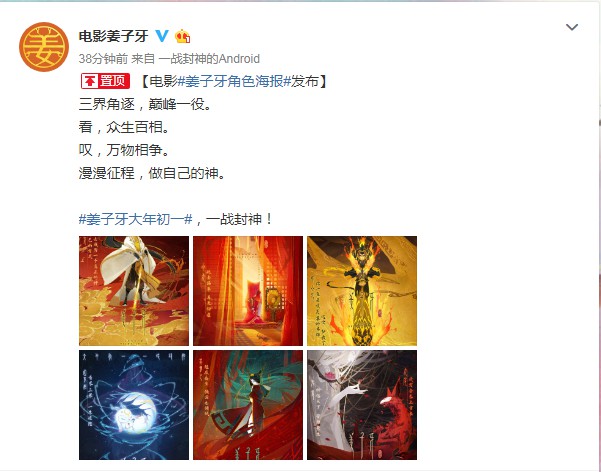Click the text 看，众生百相
Image resolution: width=601 pixels, height=472 pixels.
click(x=124, y=127)
